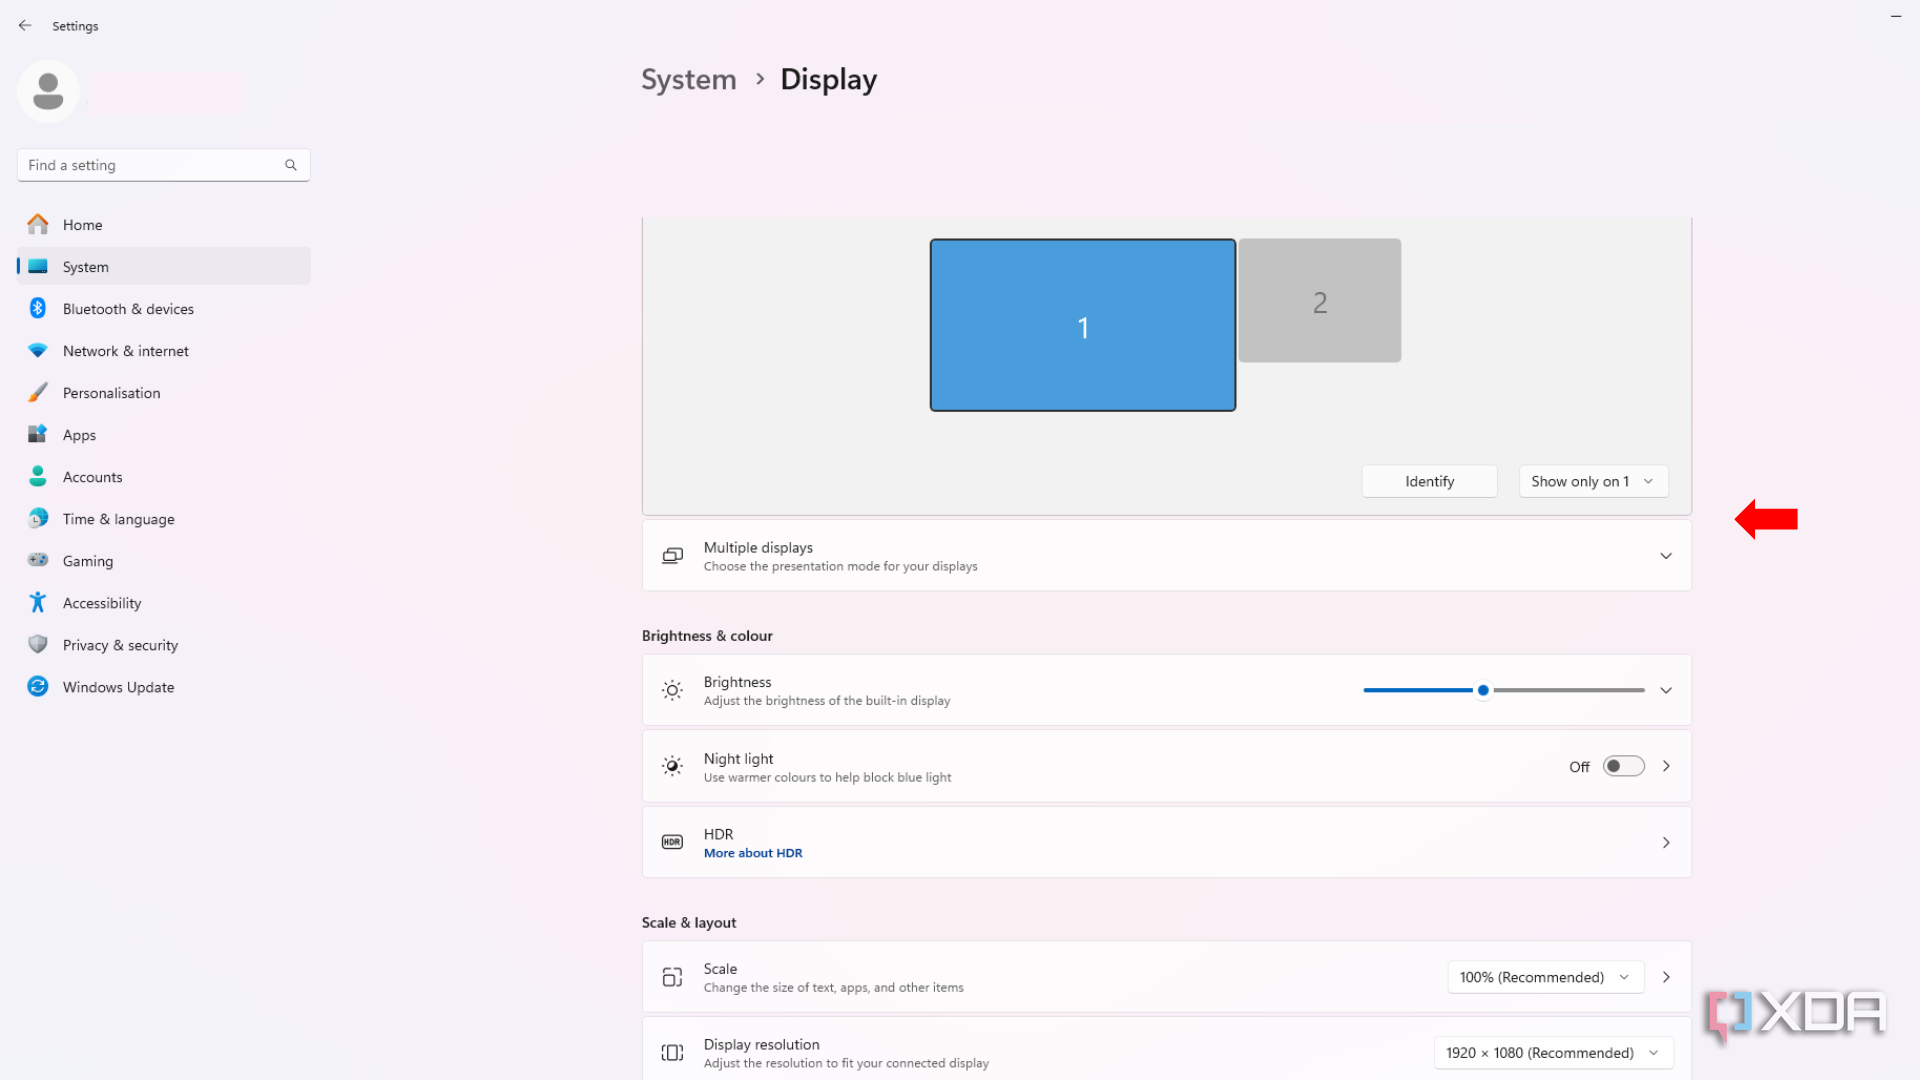Open the 'Show only on 1' dropdown
The image size is (1920, 1080).
1592,481
